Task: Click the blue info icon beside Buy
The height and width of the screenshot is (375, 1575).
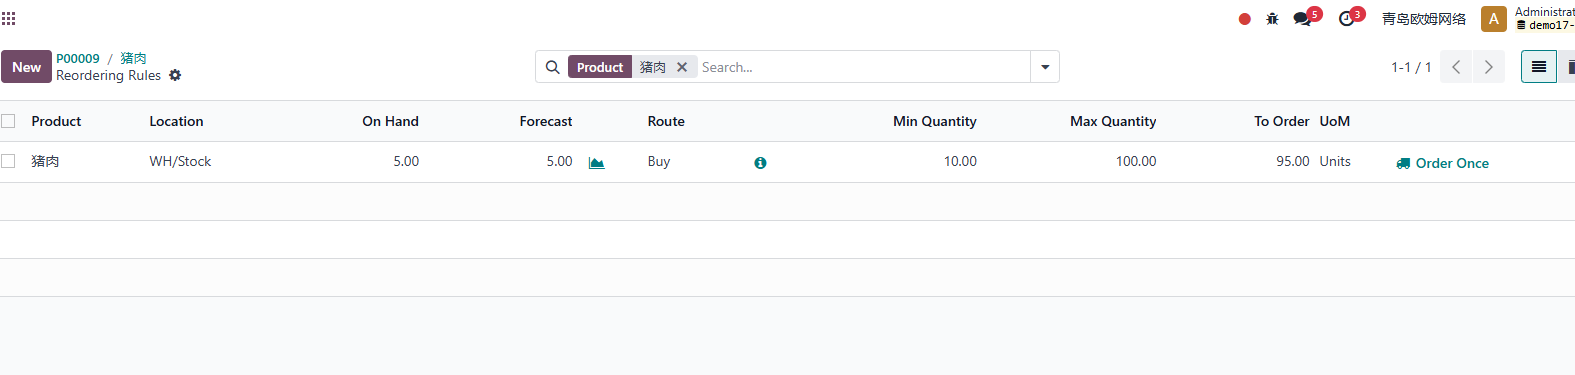Action: tap(760, 163)
